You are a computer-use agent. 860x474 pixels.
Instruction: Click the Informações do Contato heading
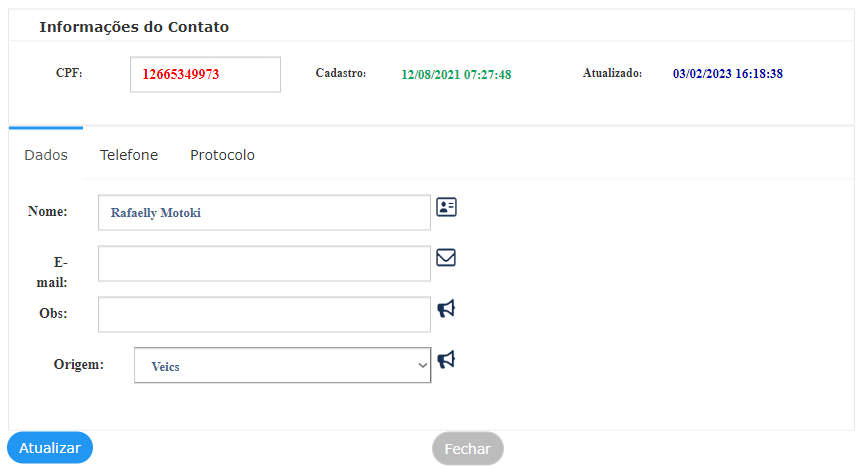pyautogui.click(x=134, y=27)
